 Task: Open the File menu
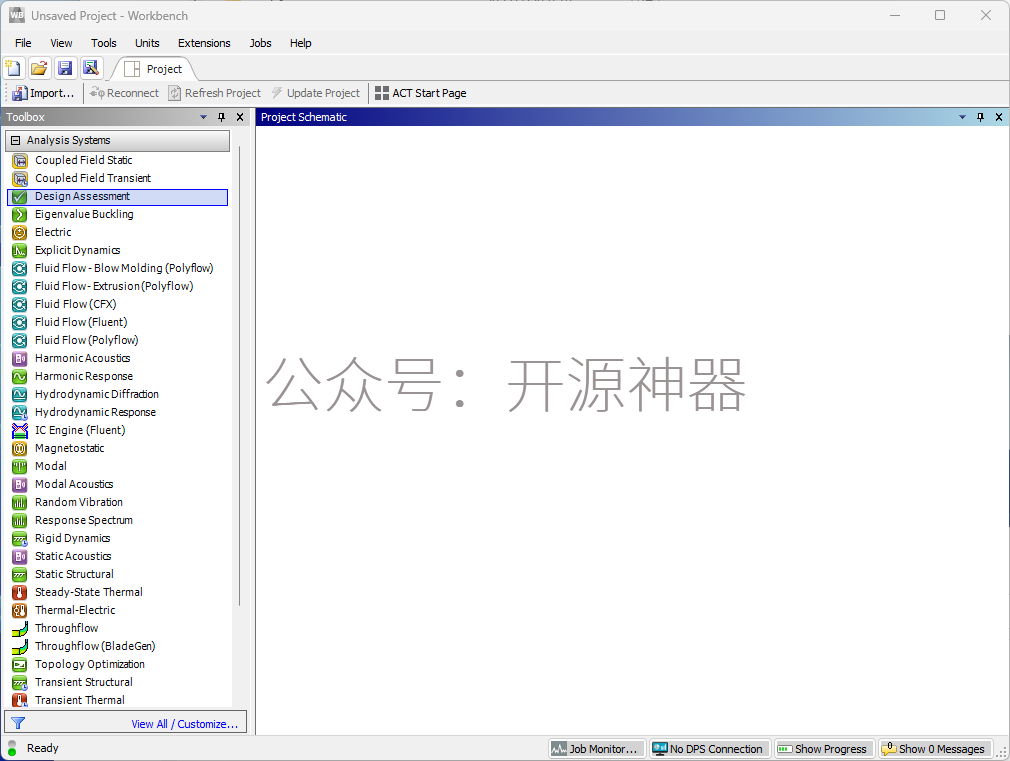point(23,43)
